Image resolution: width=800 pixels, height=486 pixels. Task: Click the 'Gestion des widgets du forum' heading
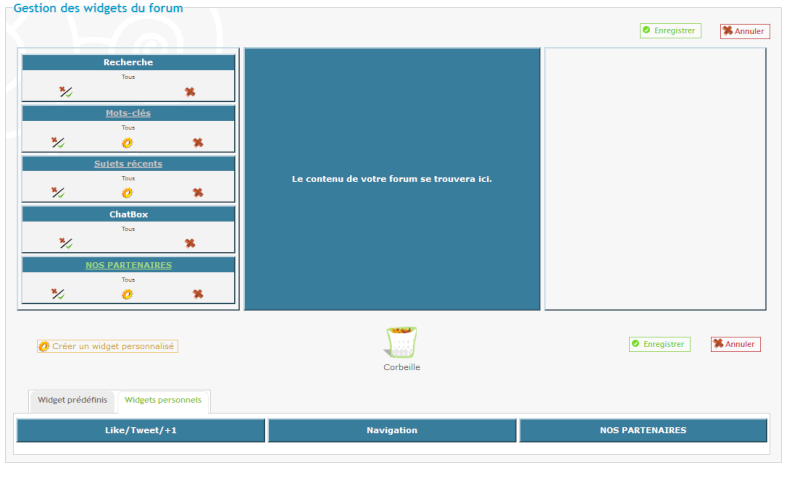click(98, 8)
